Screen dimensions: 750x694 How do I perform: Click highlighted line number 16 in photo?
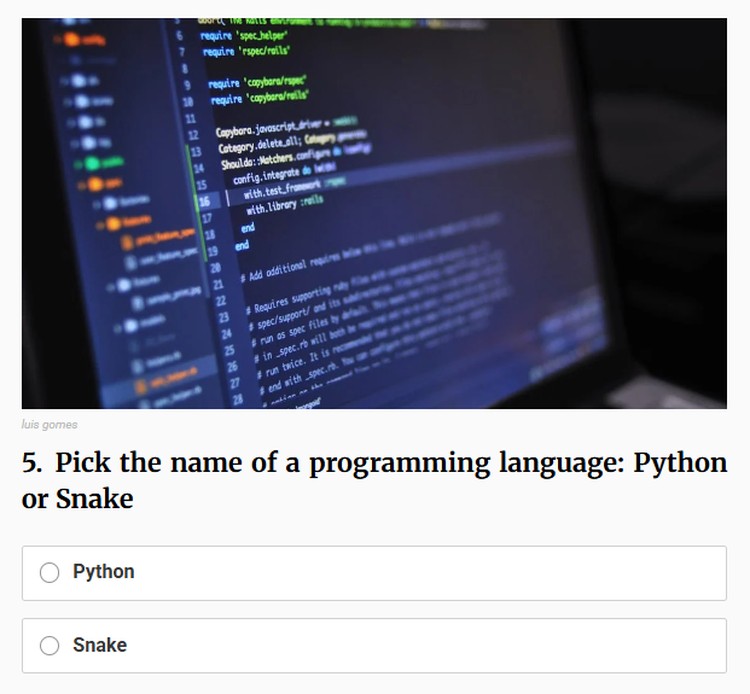coord(204,200)
